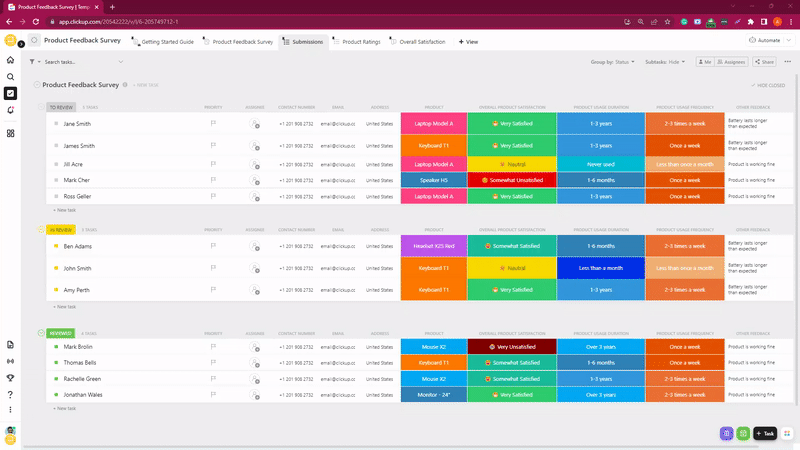Collapse the To Review group

click(x=41, y=107)
